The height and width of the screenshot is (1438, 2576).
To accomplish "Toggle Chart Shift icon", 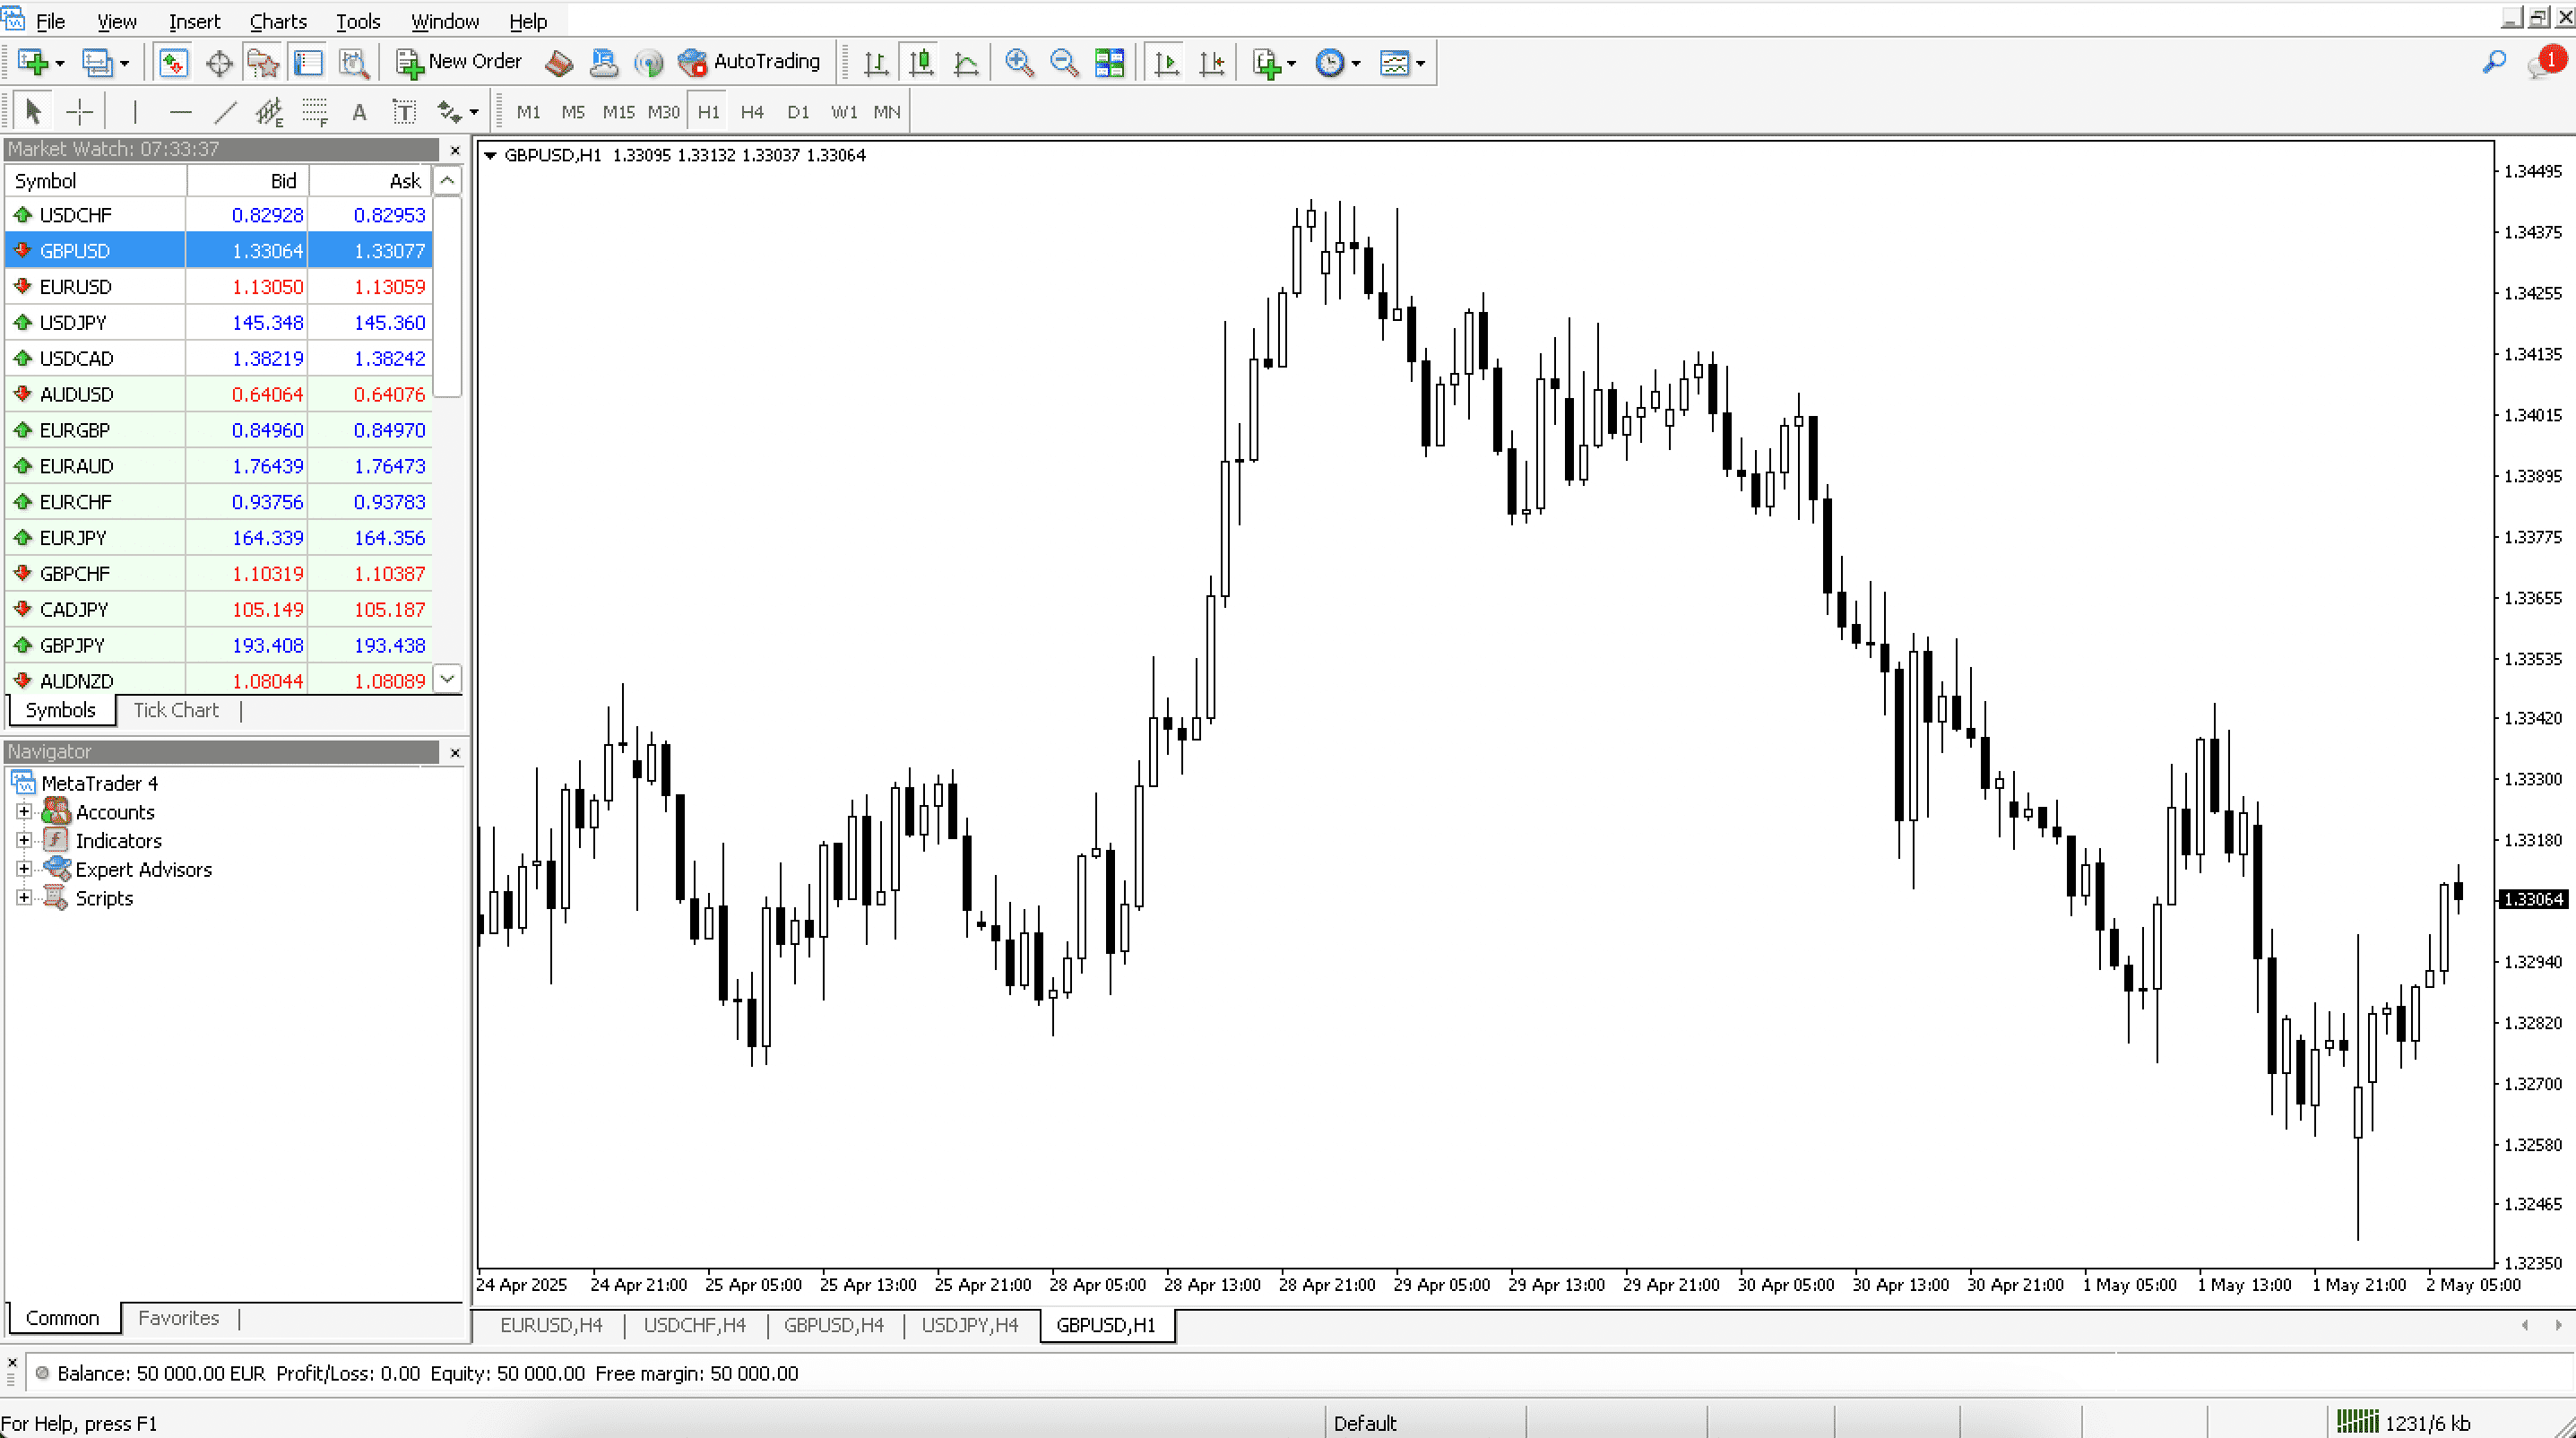I will [1212, 63].
